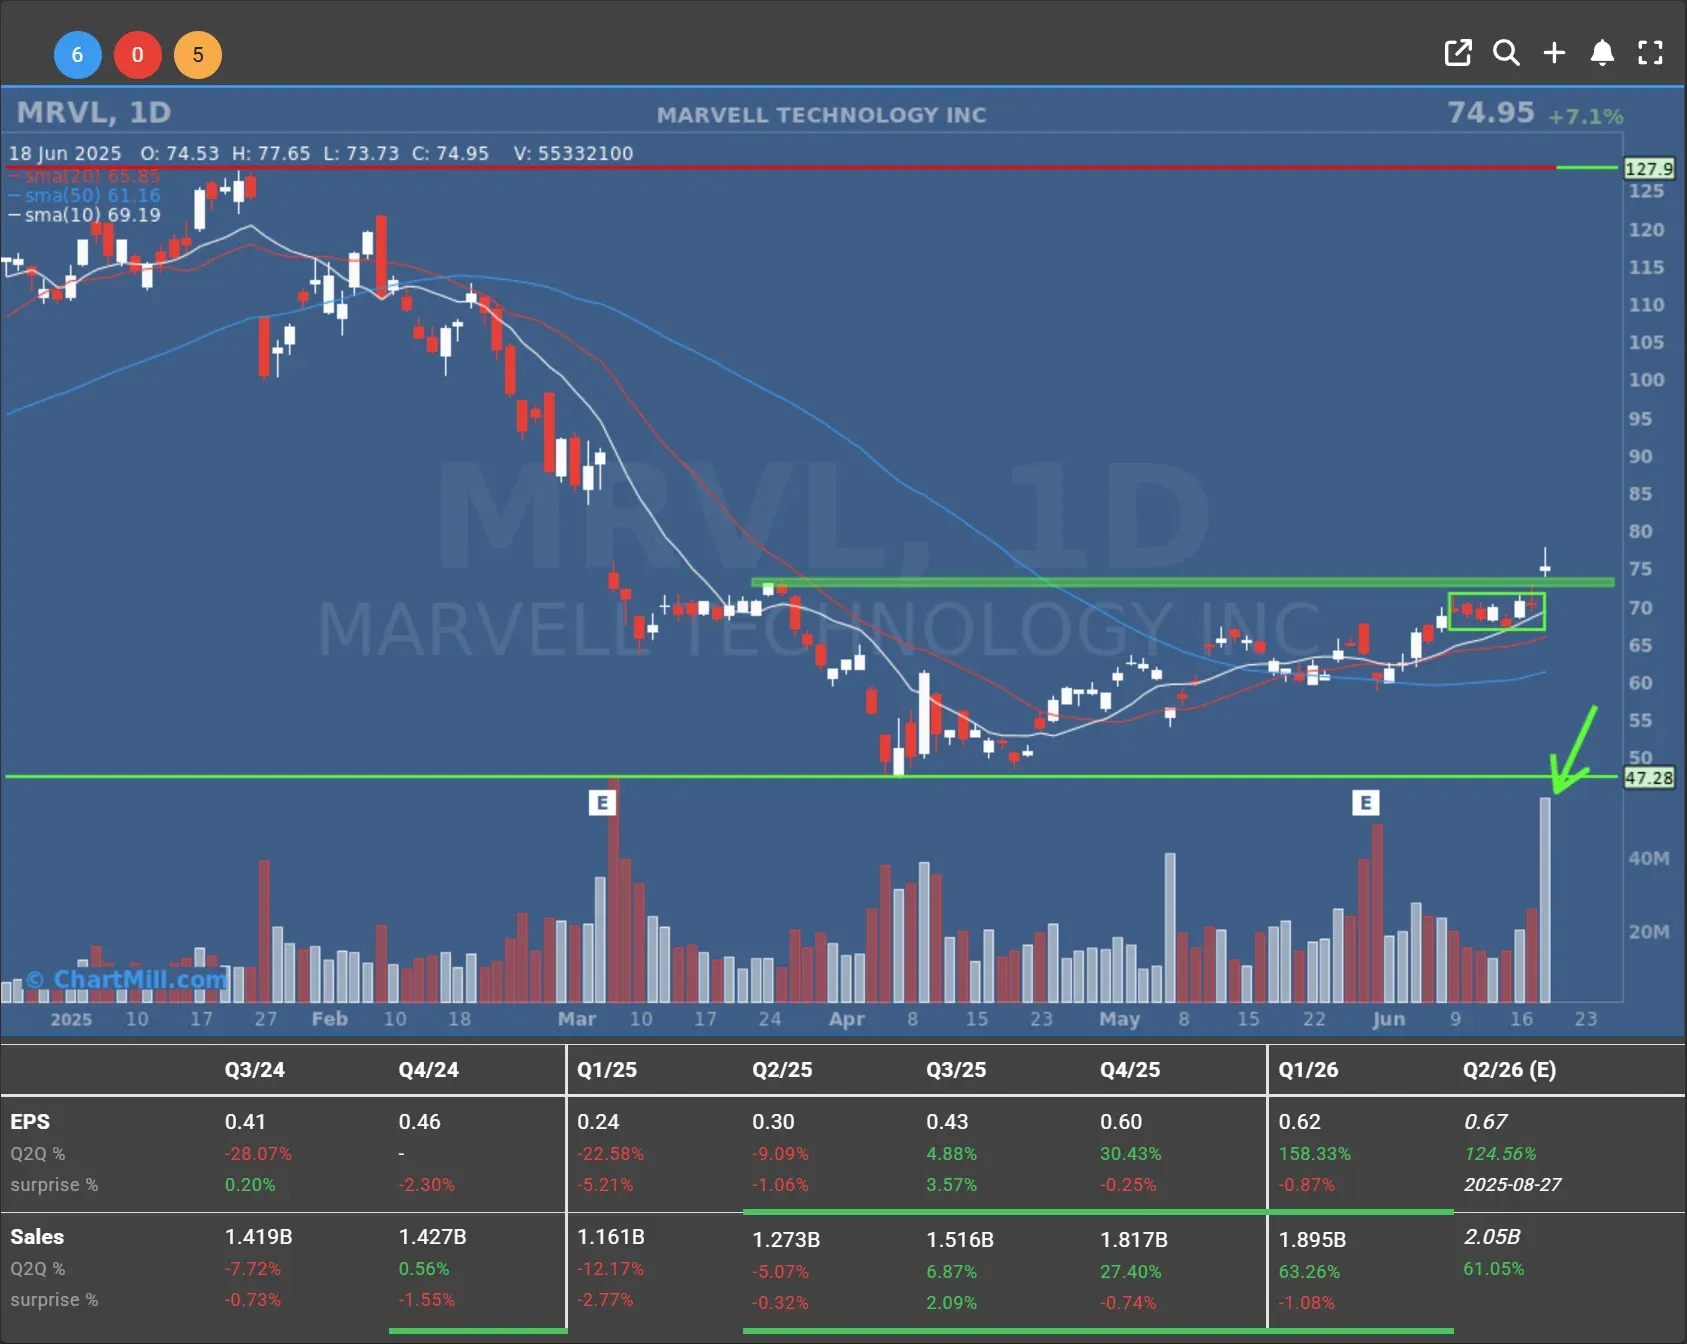Click the Q3/25 column header

click(x=956, y=1069)
